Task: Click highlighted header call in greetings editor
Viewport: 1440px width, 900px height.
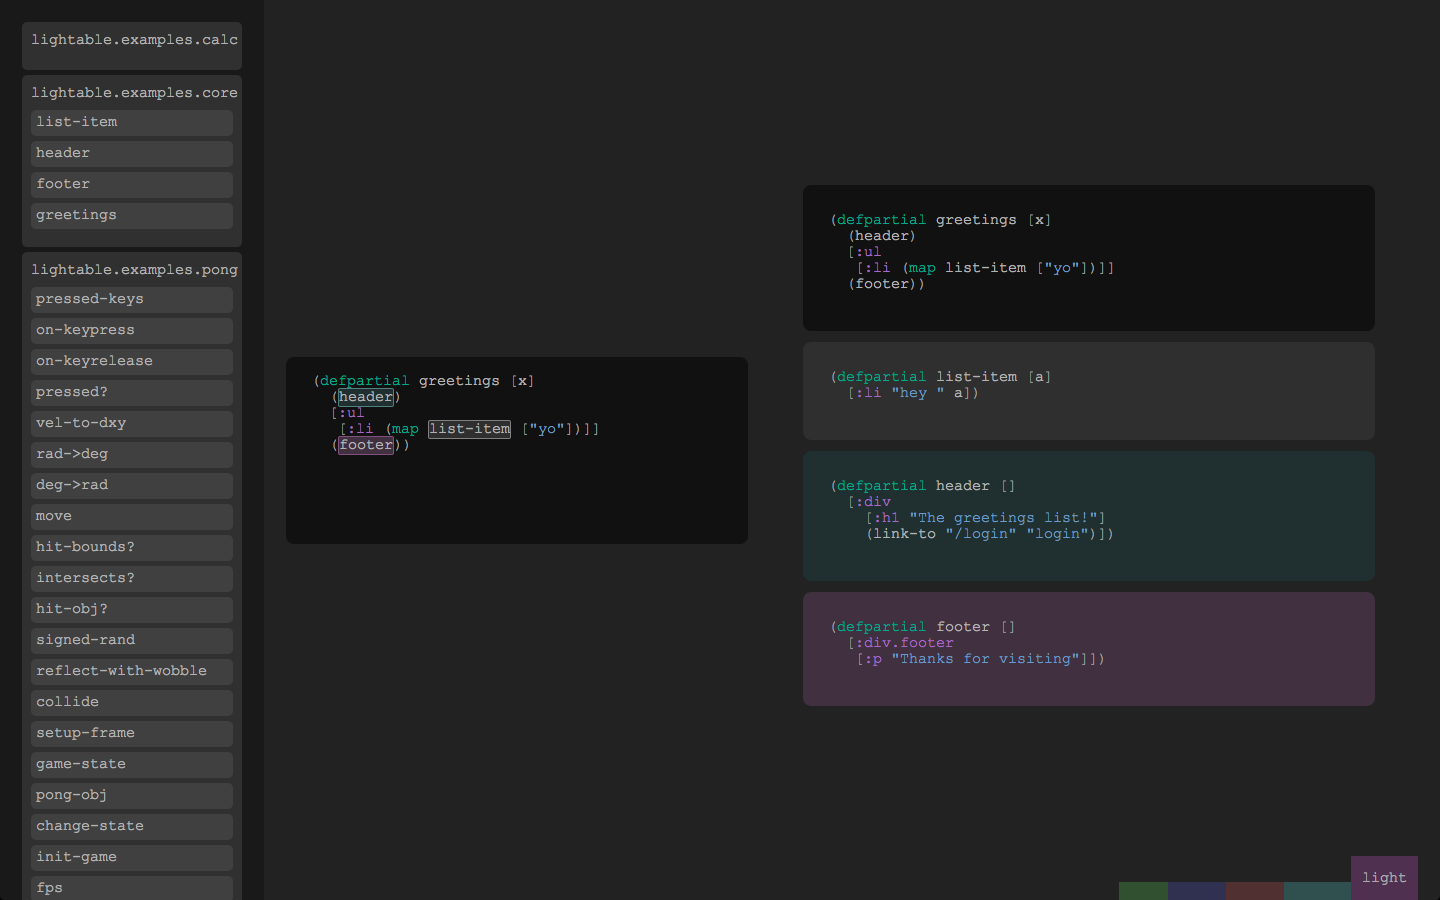Action: click(x=366, y=397)
